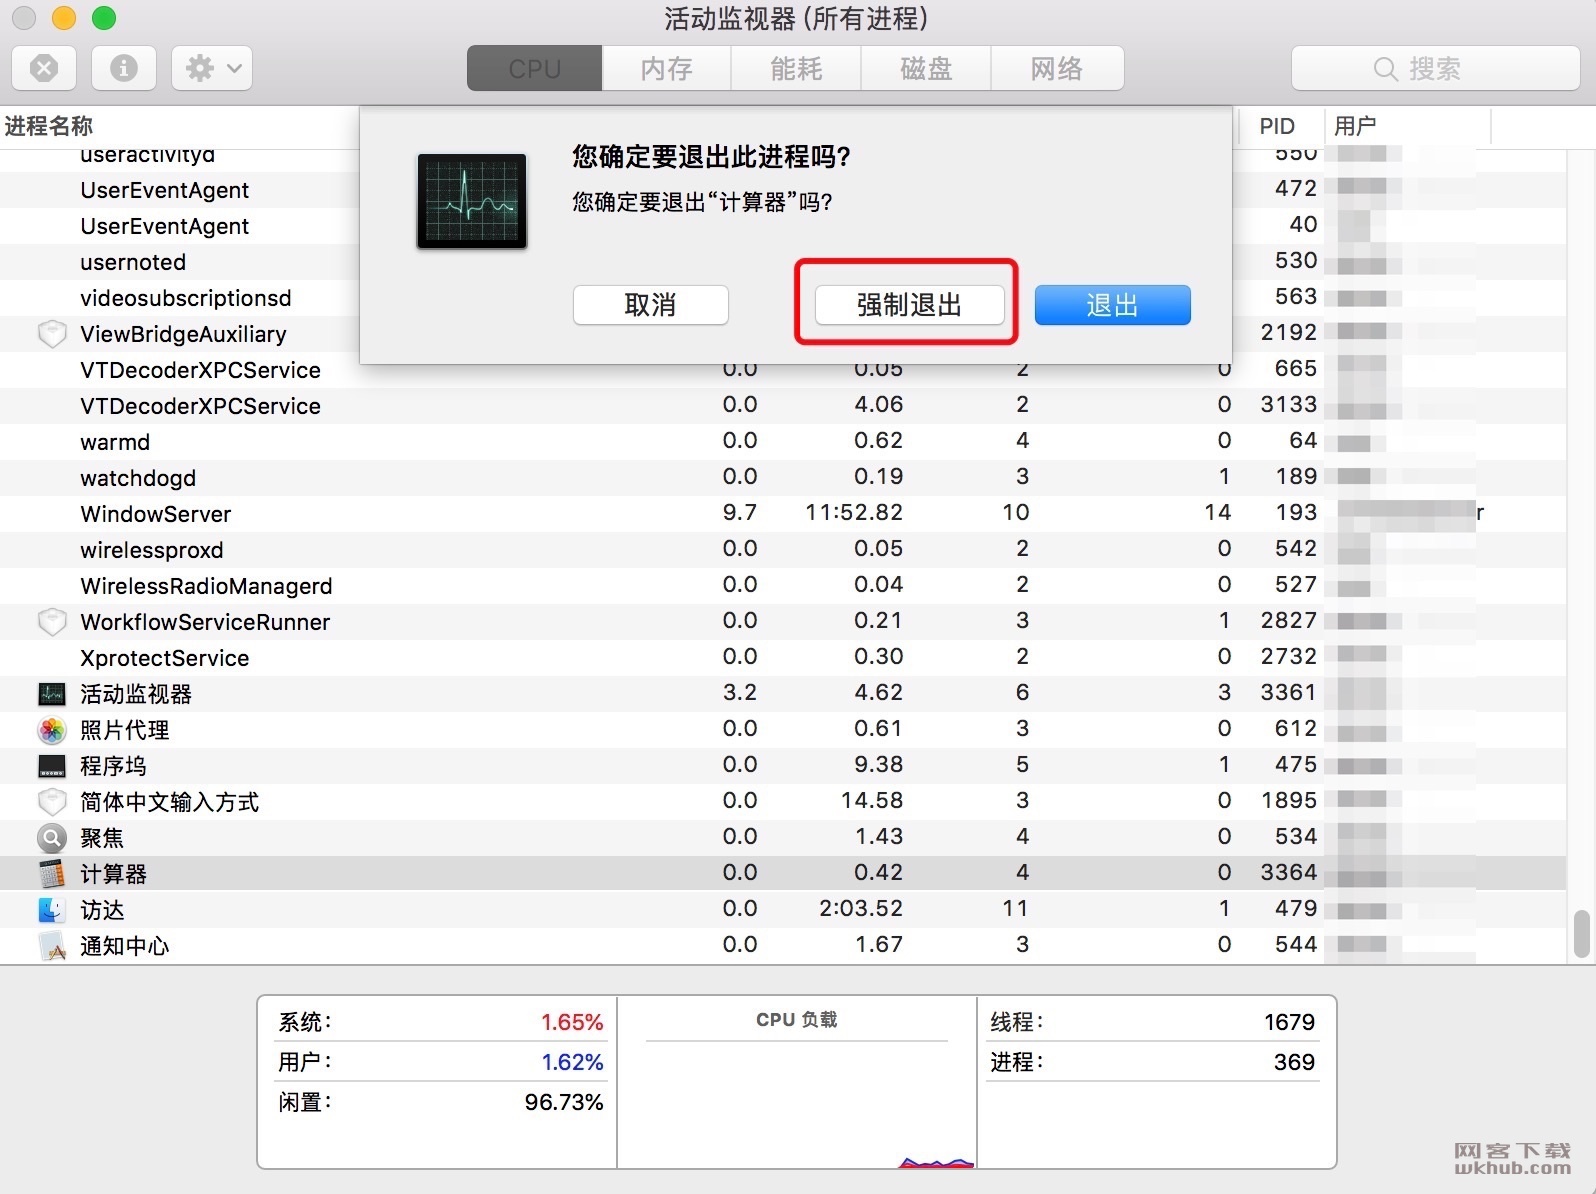Switch to the CPU tab
The width and height of the screenshot is (1596, 1194).
534,68
